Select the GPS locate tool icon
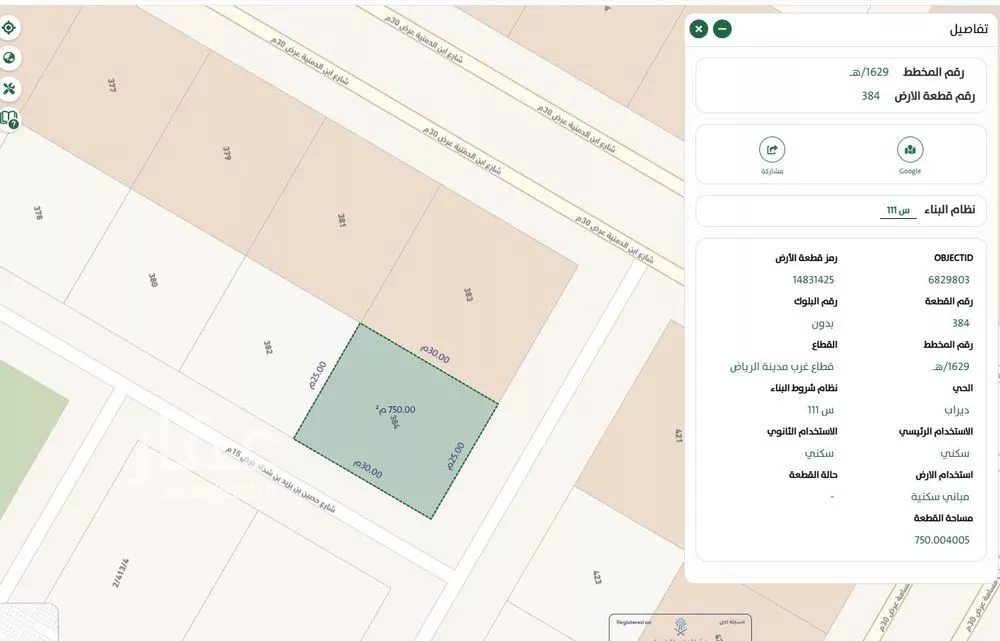1000x641 pixels. [x=8, y=28]
